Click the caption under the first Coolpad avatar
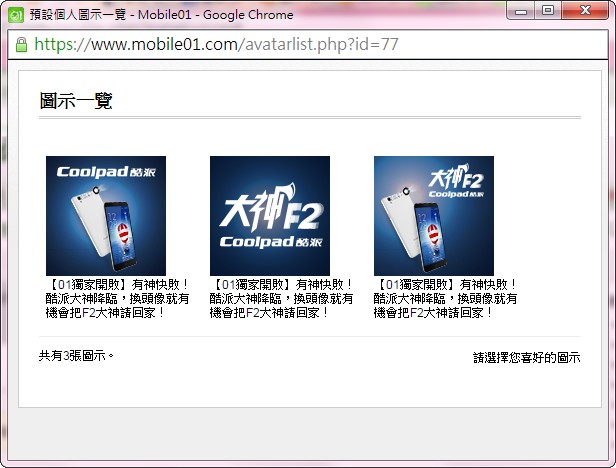Viewport: 616px width, 468px height. (x=117, y=299)
